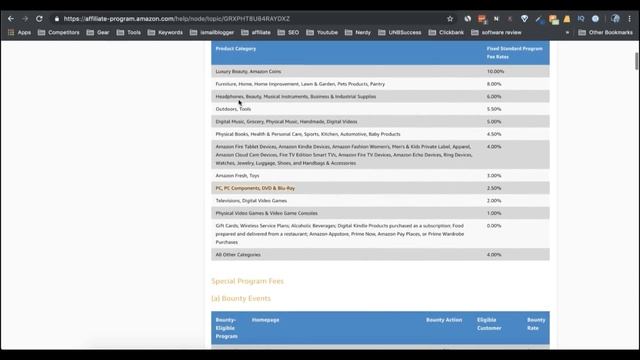Show hidden bookmarks overflow chevron
Viewport: 640px width, 360px height.
[567, 32]
